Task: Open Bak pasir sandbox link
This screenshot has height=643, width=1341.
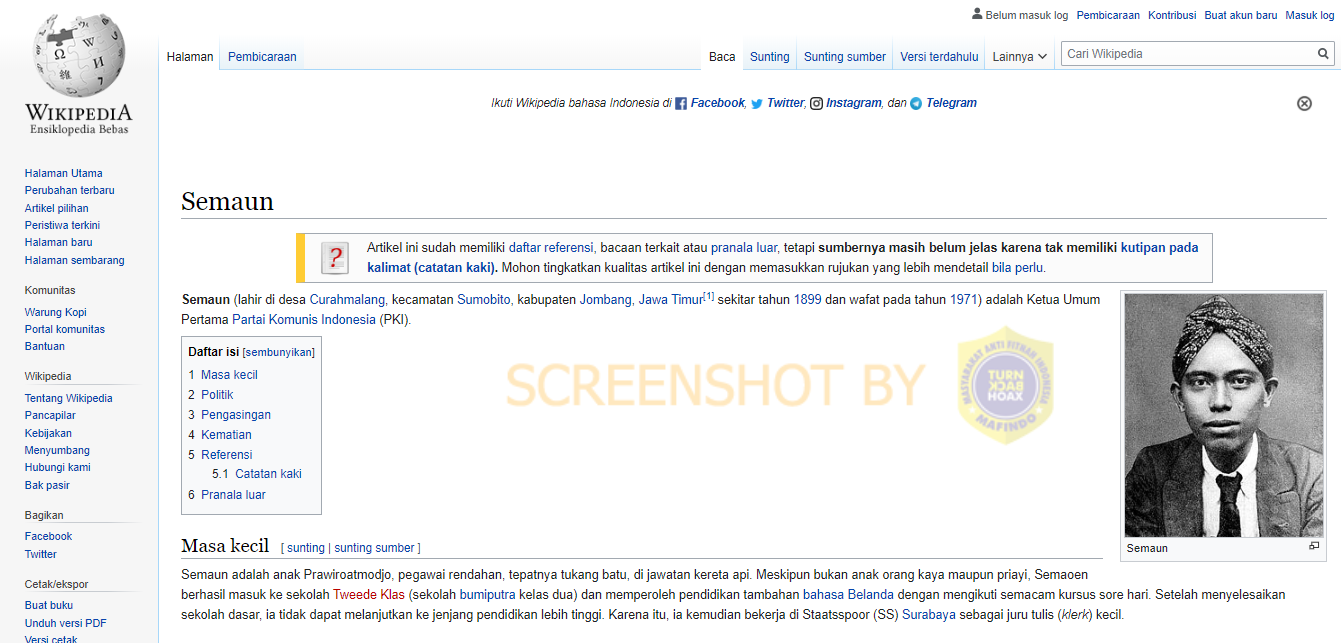Action: pyautogui.click(x=47, y=485)
